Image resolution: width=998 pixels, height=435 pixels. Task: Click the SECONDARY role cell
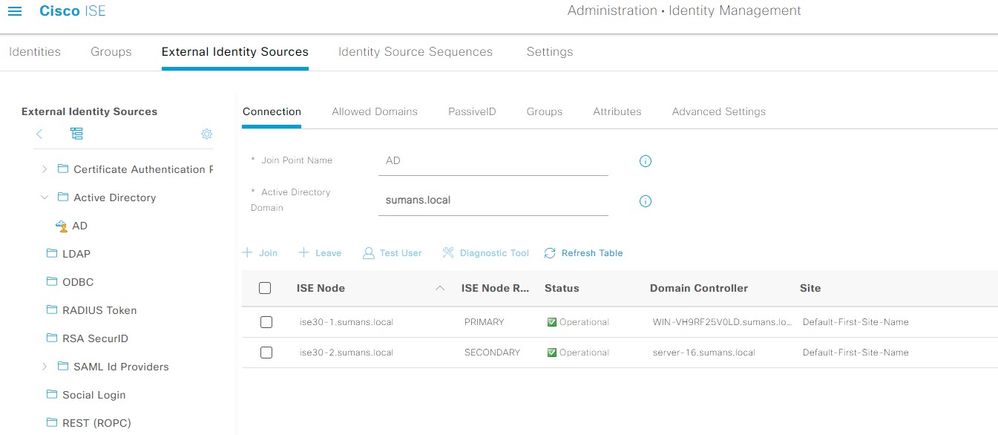(492, 353)
